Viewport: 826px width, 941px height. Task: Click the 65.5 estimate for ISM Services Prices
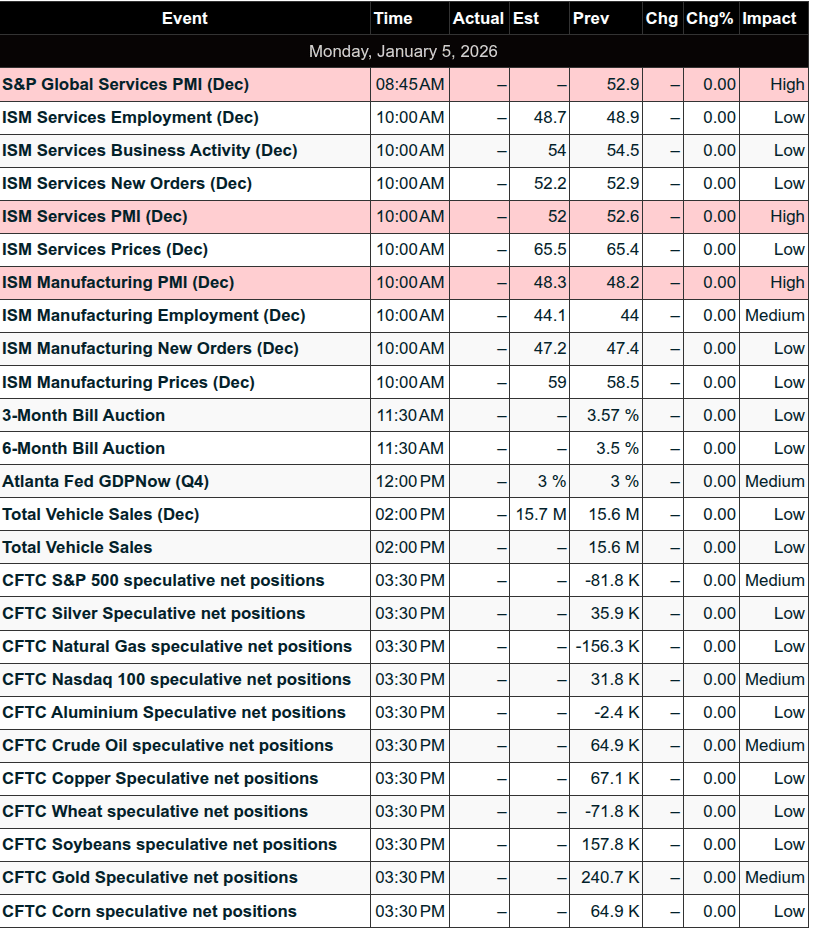(550, 250)
